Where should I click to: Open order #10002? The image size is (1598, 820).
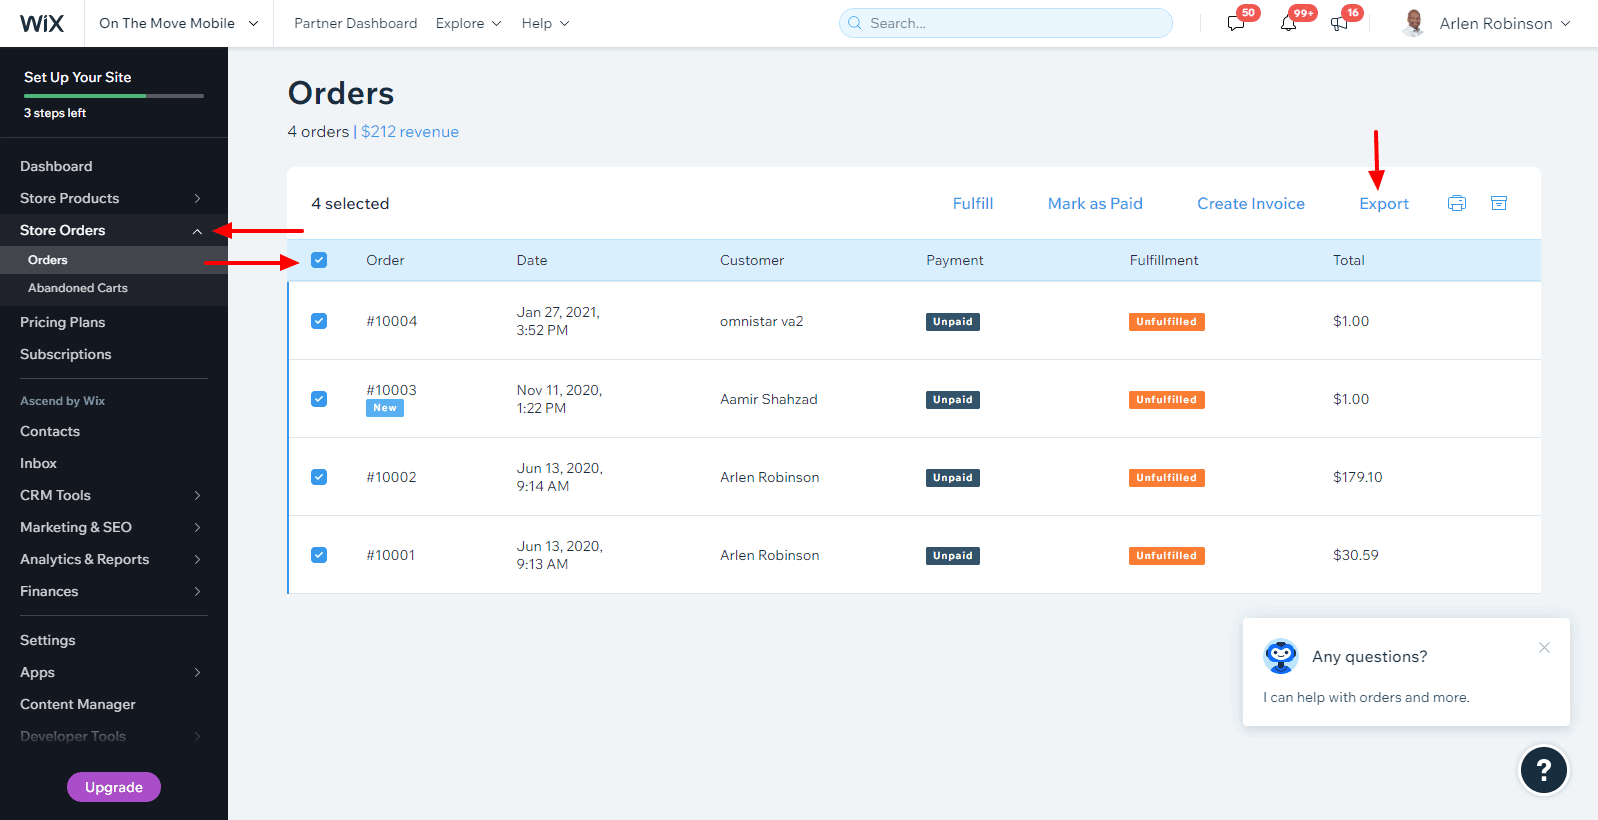tap(391, 477)
